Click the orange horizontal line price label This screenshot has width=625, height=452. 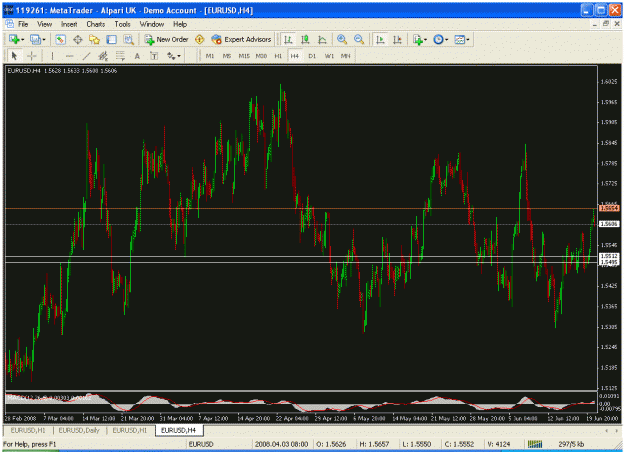point(609,208)
